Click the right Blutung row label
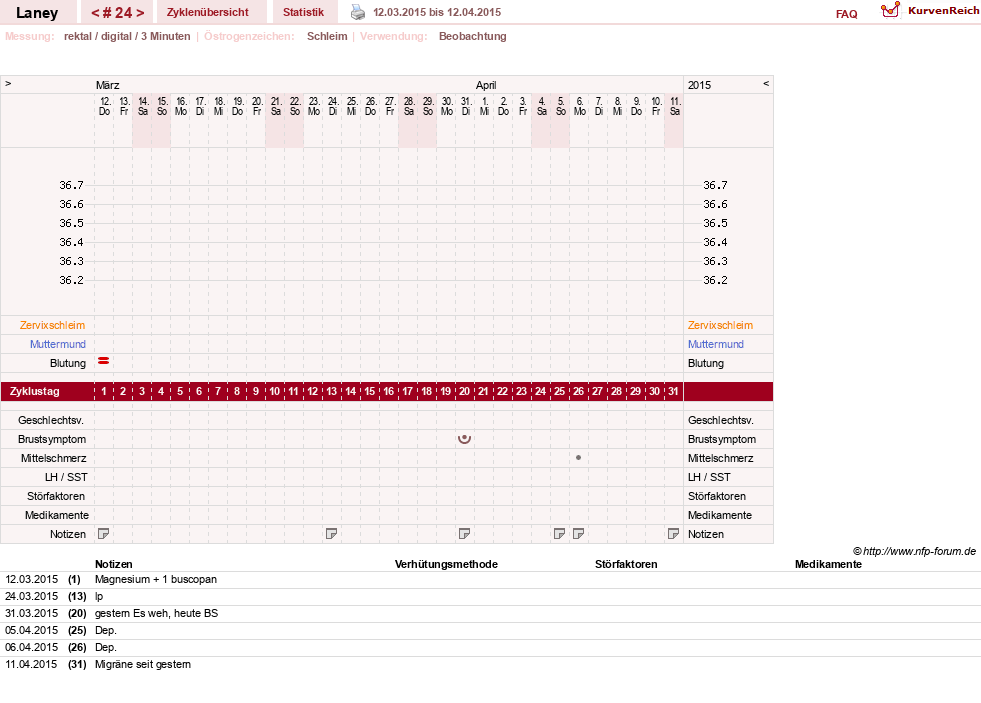The height and width of the screenshot is (703, 981). click(706, 363)
